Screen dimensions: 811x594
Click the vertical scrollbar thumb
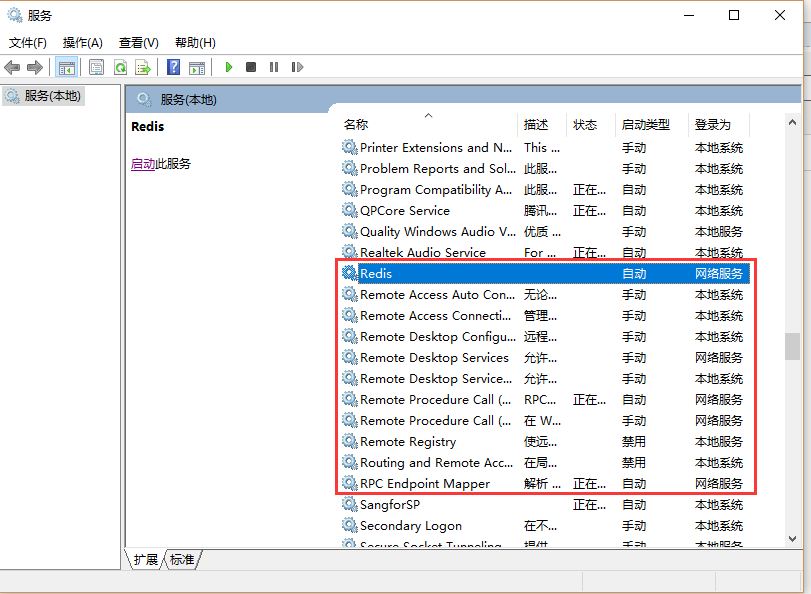pyautogui.click(x=792, y=346)
